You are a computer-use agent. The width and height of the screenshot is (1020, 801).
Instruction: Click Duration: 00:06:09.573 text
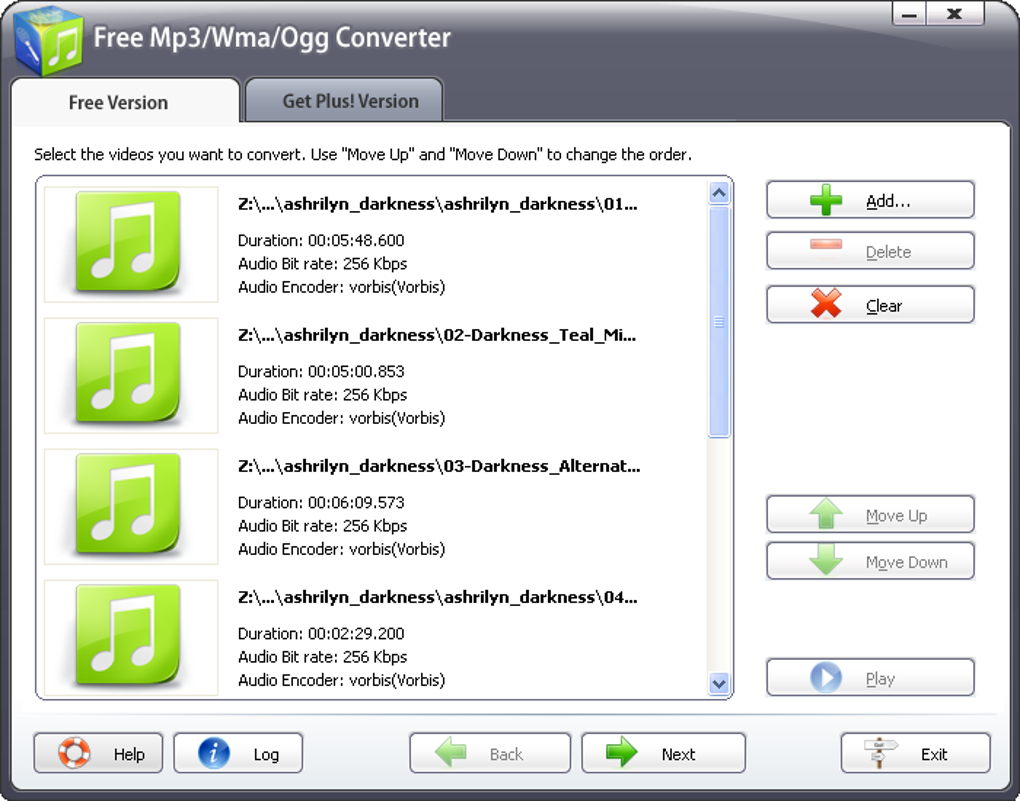click(x=321, y=502)
